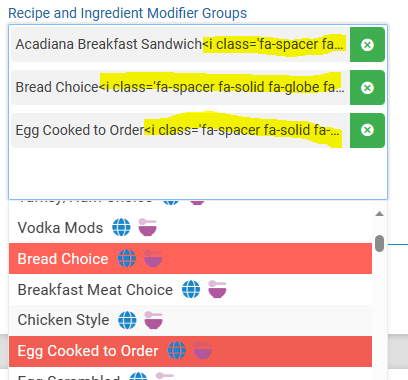
Task: Click the globe icon in highlighted Bread Choice row
Action: [x=127, y=258]
